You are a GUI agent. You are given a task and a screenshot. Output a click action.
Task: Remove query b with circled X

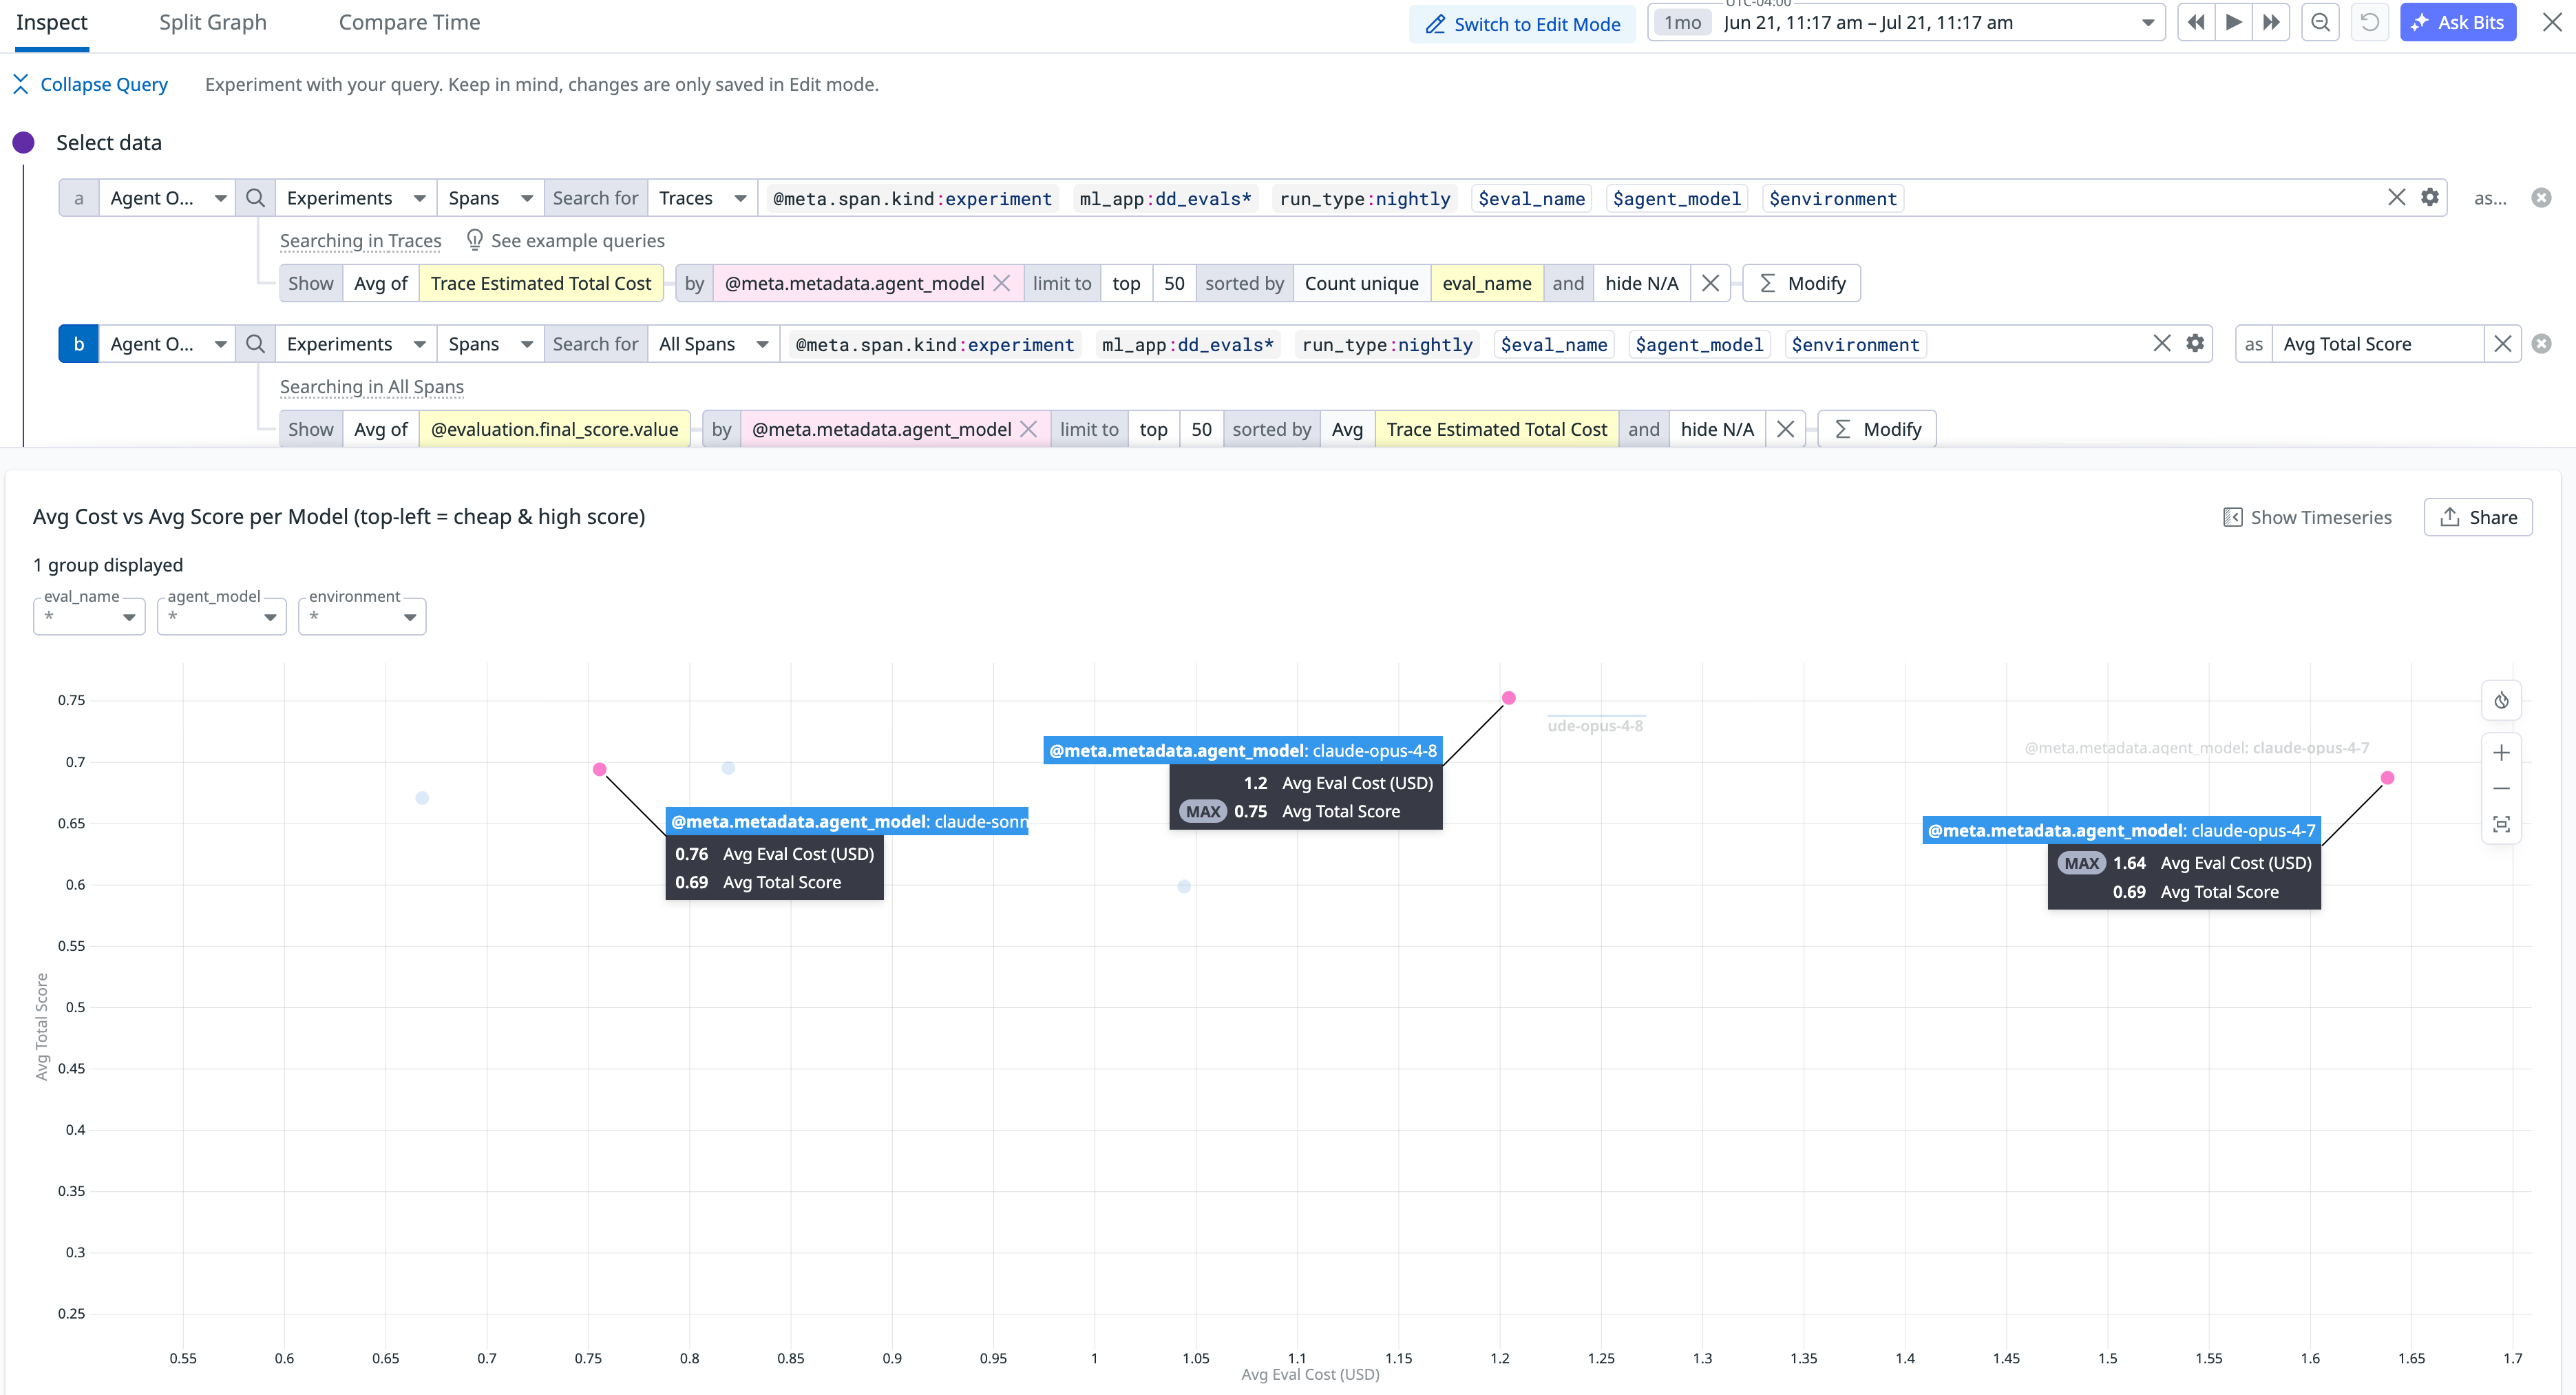[2541, 344]
